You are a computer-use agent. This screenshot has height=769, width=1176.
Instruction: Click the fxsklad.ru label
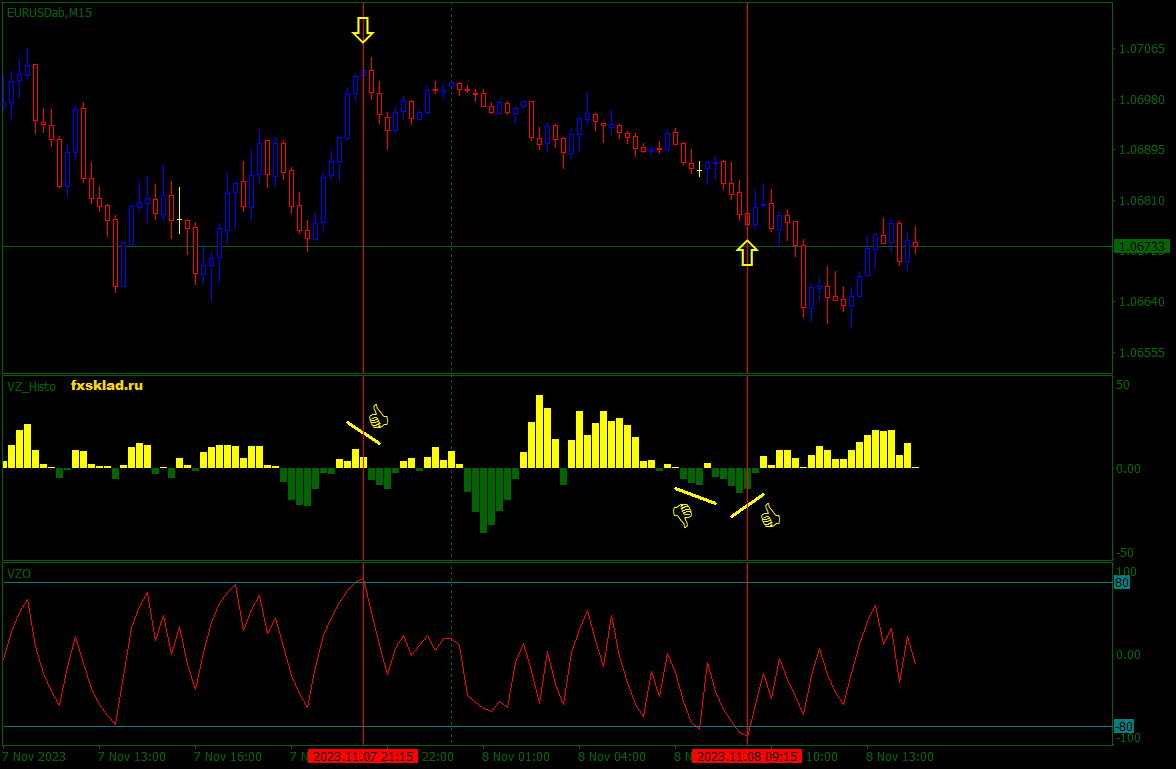[x=107, y=386]
